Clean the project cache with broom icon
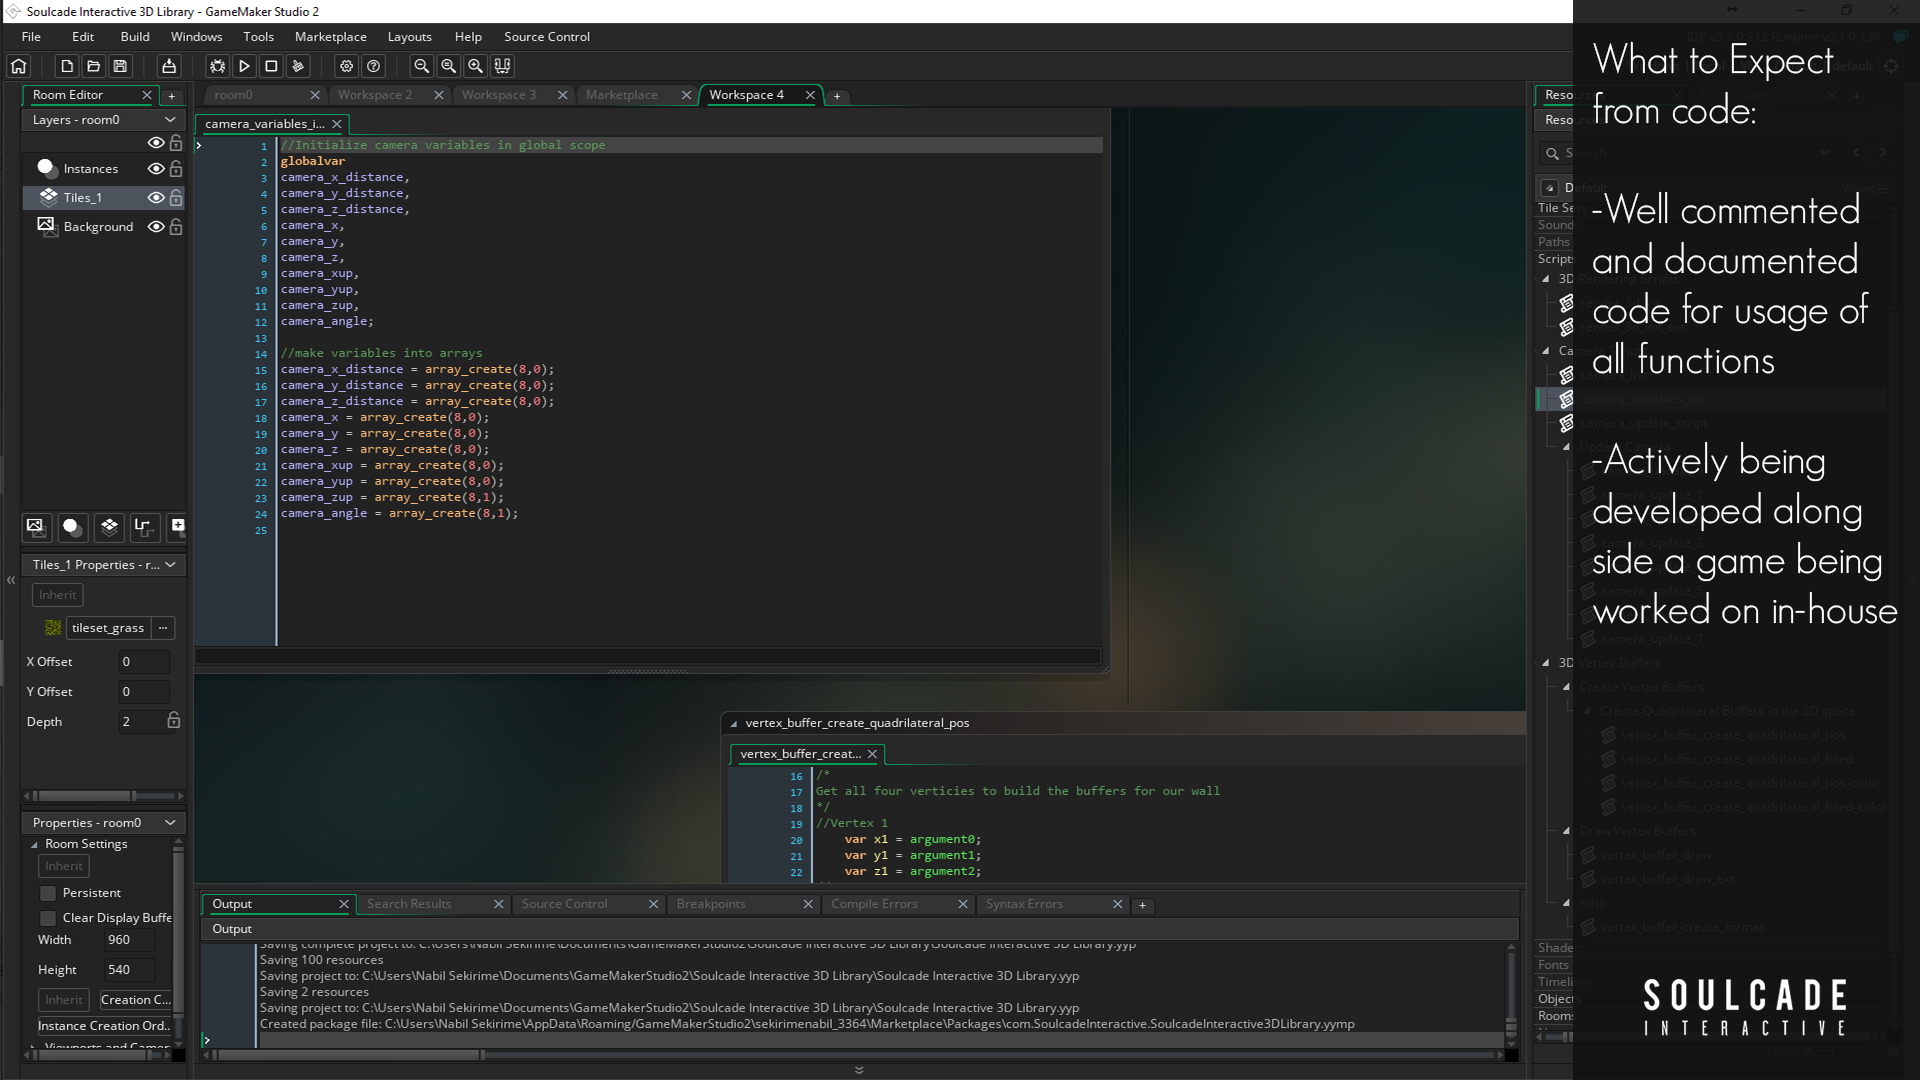This screenshot has width=1920, height=1080. tap(298, 66)
